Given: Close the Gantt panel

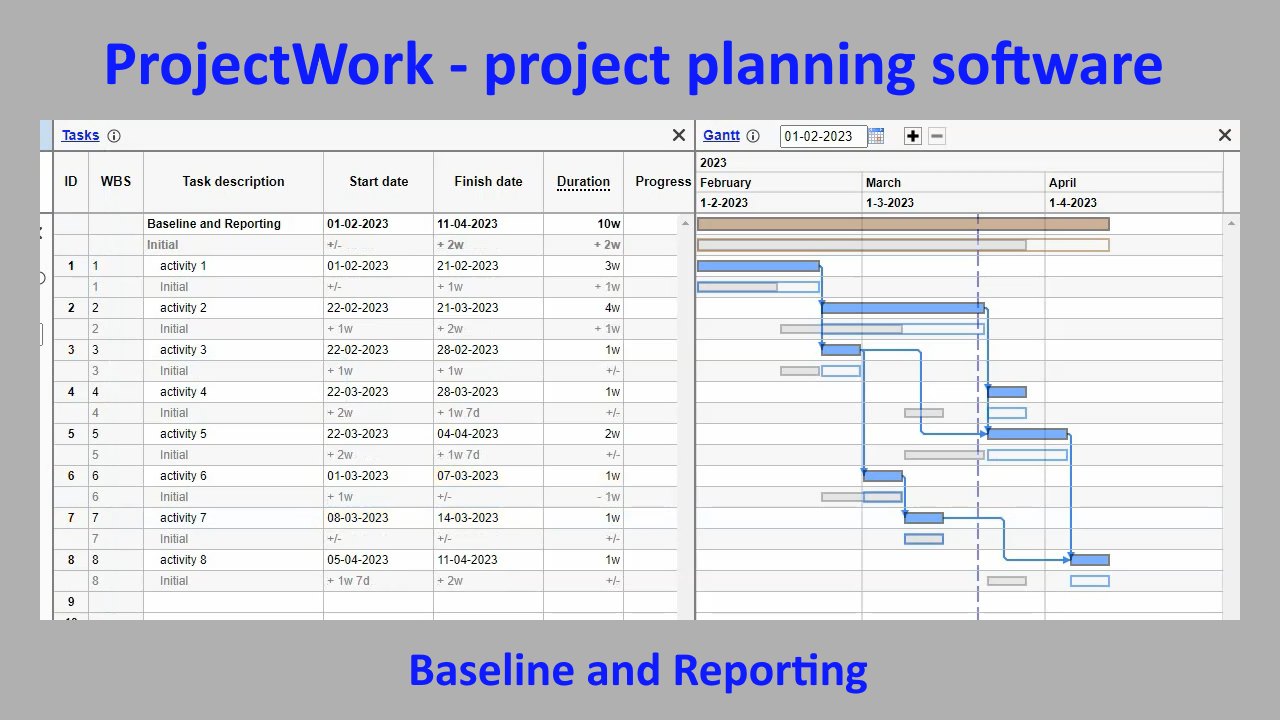Looking at the screenshot, I should pyautogui.click(x=1225, y=135).
